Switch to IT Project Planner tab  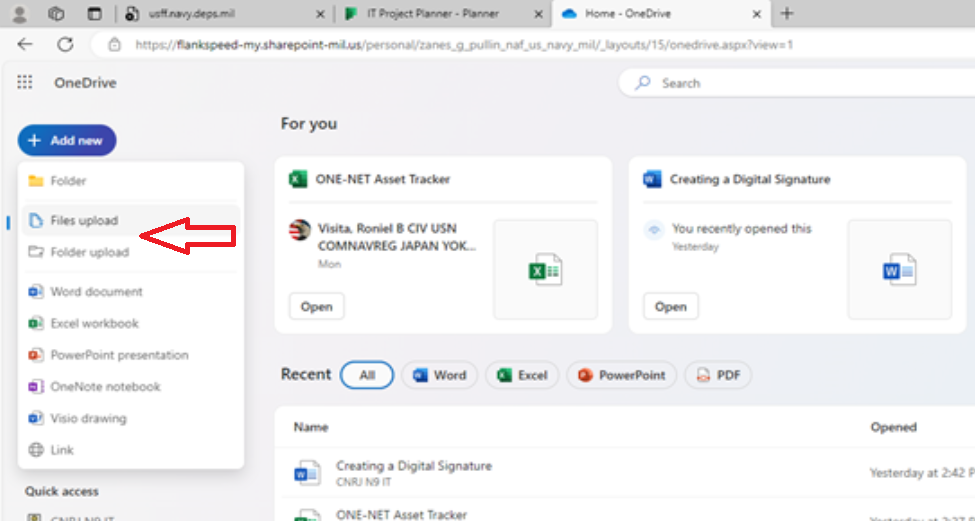(443, 14)
